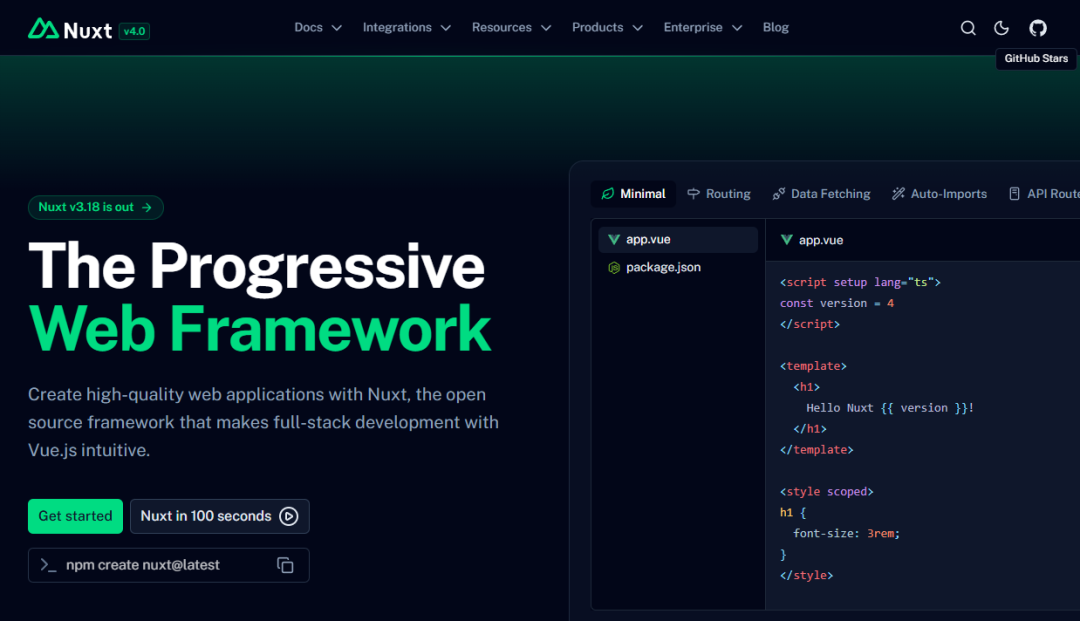The image size is (1080, 621).
Task: Open the GitHub icon link
Action: (1038, 28)
